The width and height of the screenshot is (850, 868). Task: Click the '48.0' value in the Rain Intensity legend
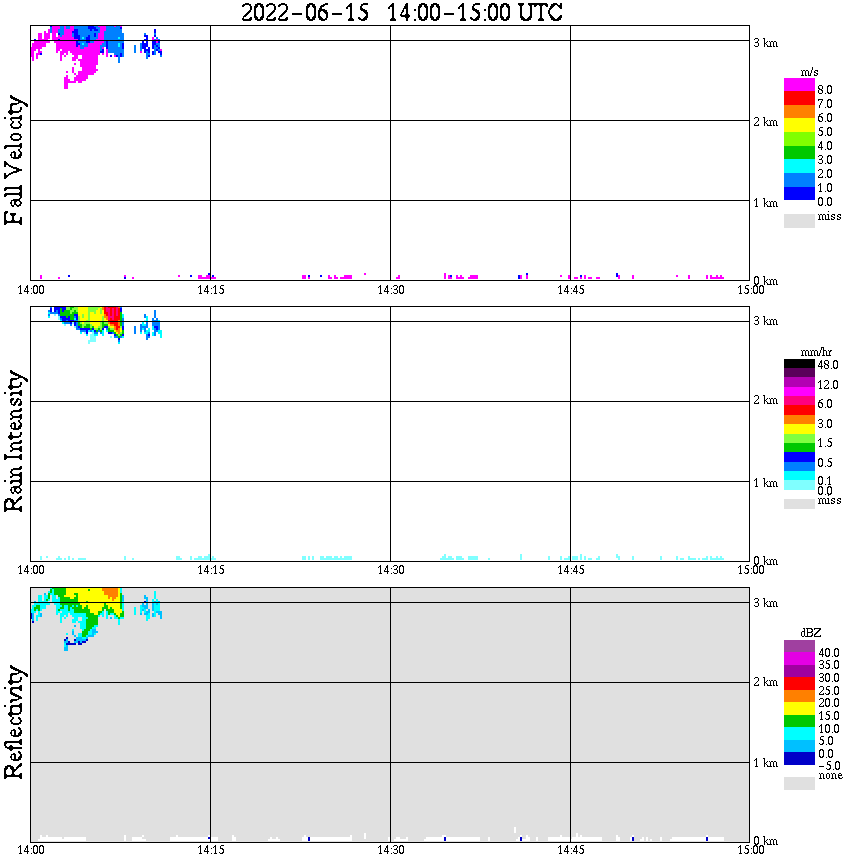[828, 365]
